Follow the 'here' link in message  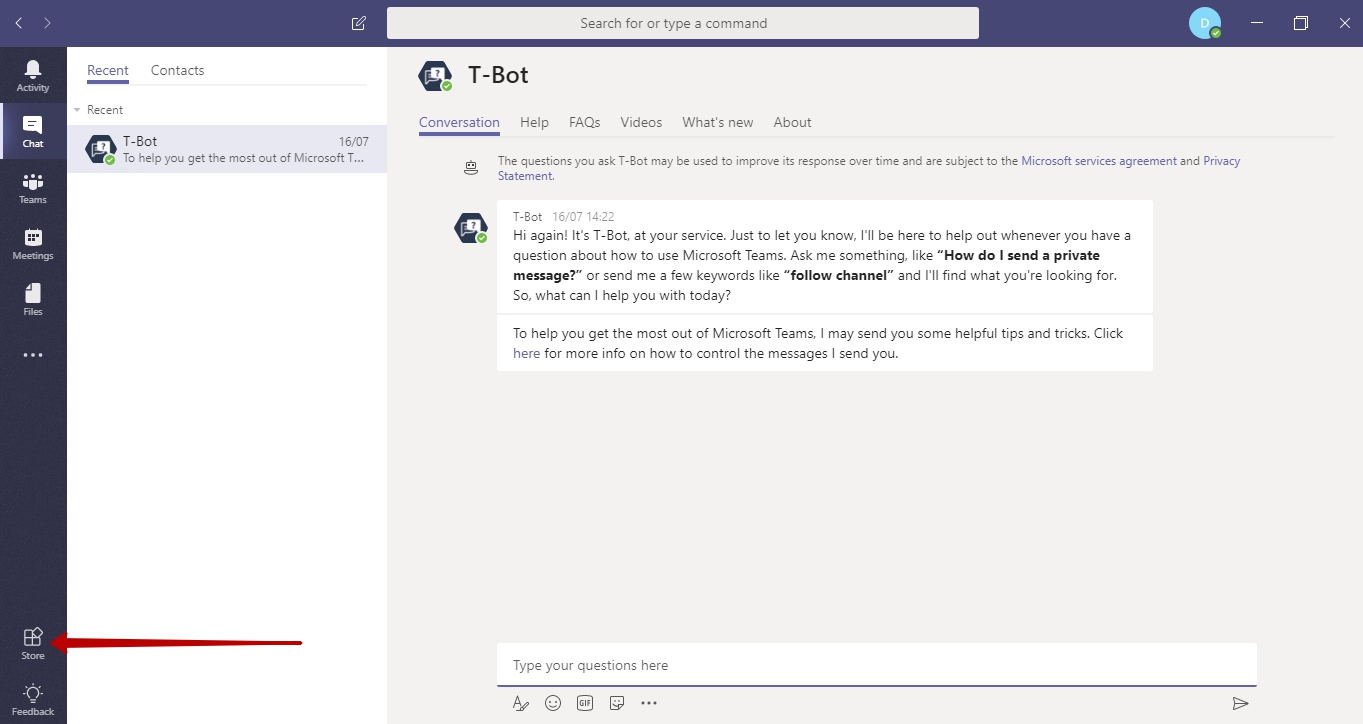[527, 353]
